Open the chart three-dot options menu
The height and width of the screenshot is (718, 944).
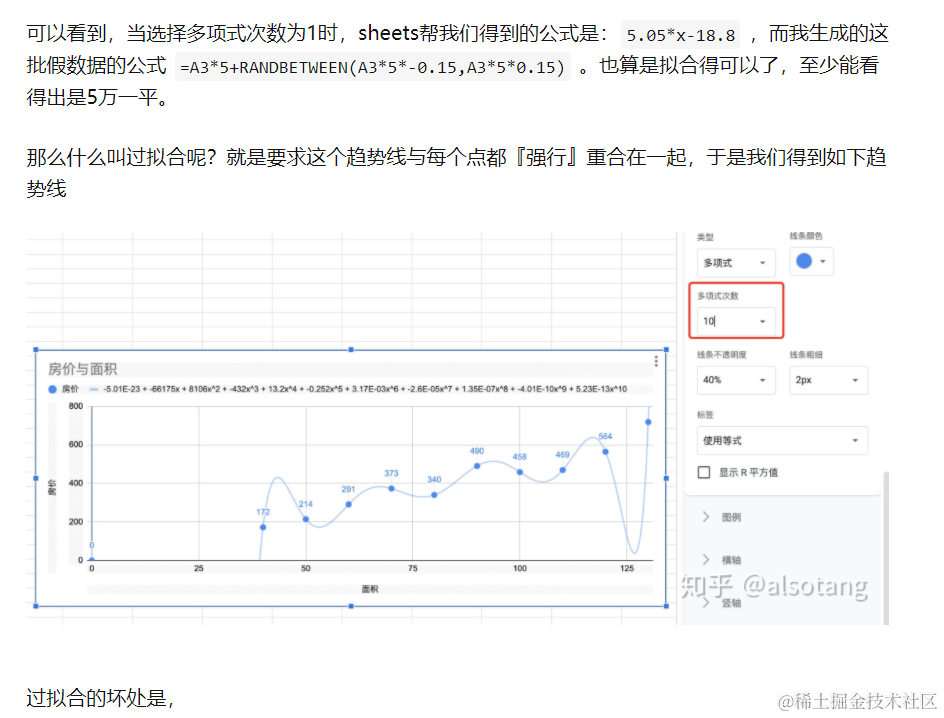(656, 361)
